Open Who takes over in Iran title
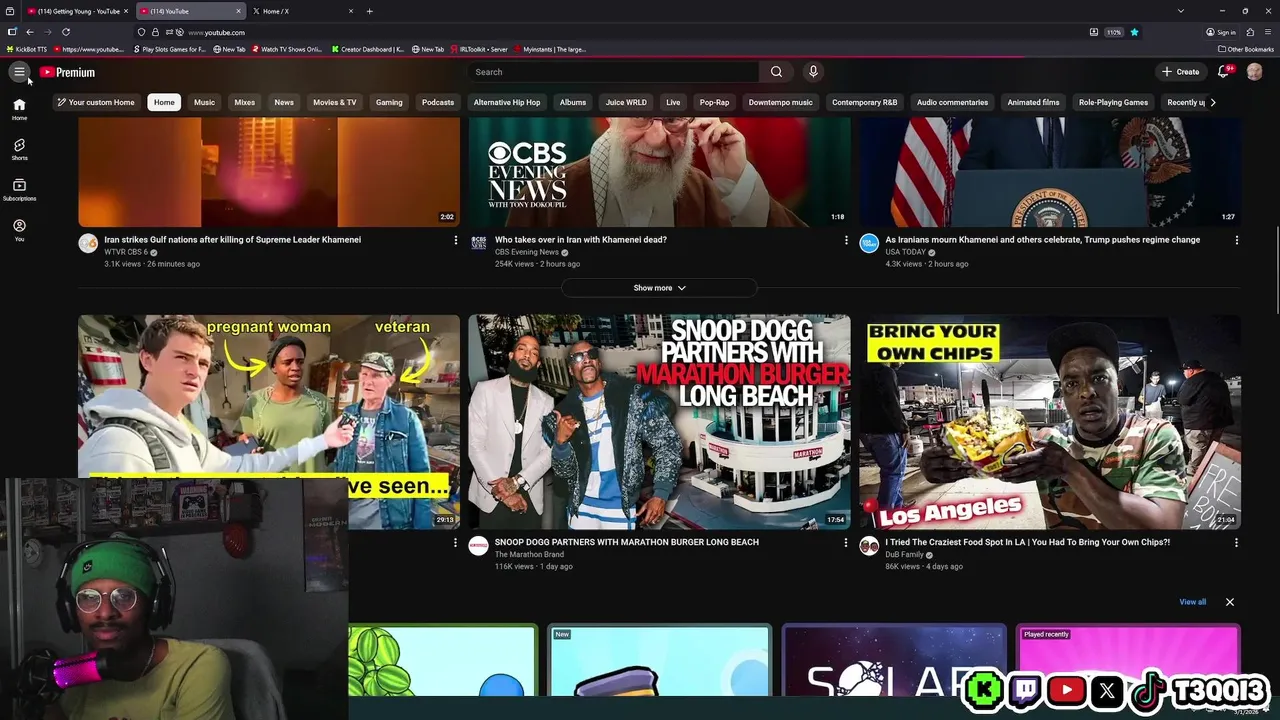This screenshot has width=1280, height=720. 581,240
